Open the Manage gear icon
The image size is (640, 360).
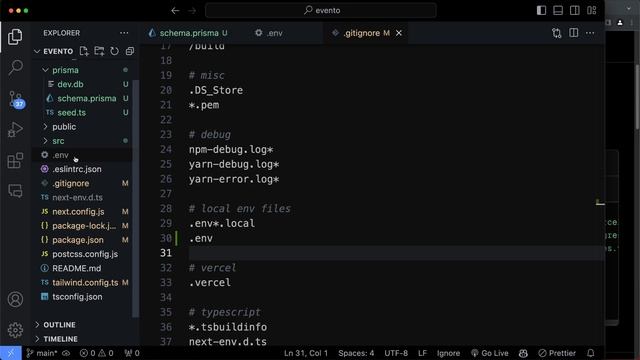coord(15,330)
